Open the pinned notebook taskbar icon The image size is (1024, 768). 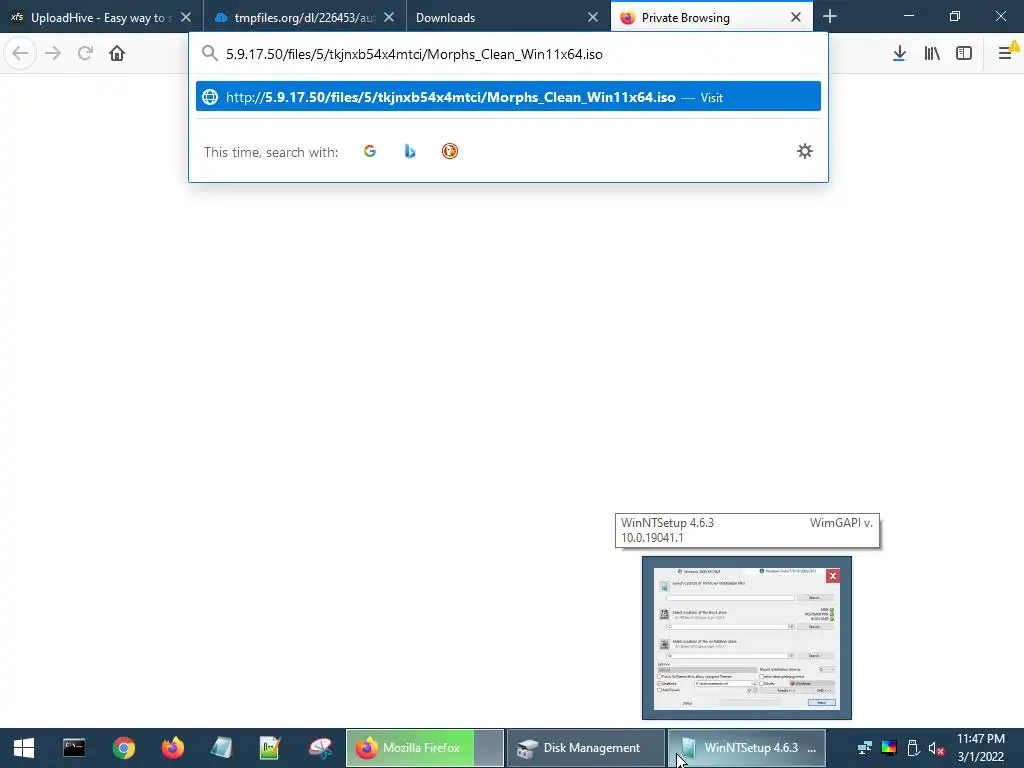[x=221, y=748]
